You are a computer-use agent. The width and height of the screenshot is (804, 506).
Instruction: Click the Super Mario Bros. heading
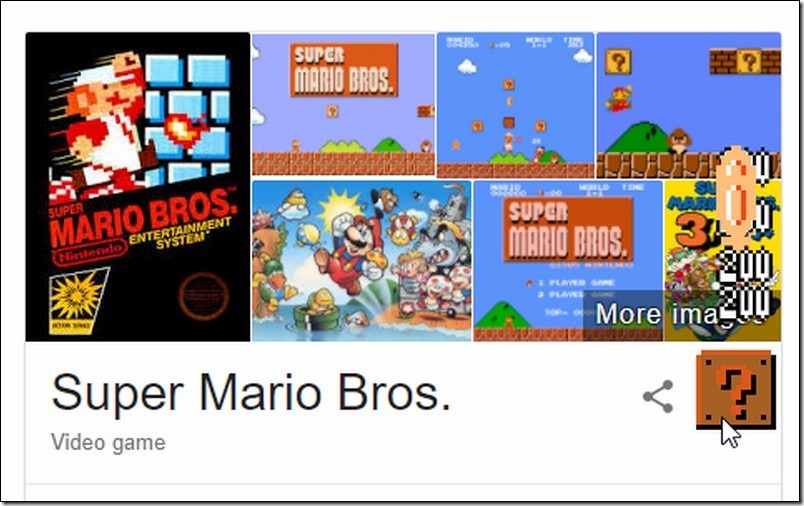pyautogui.click(x=251, y=392)
